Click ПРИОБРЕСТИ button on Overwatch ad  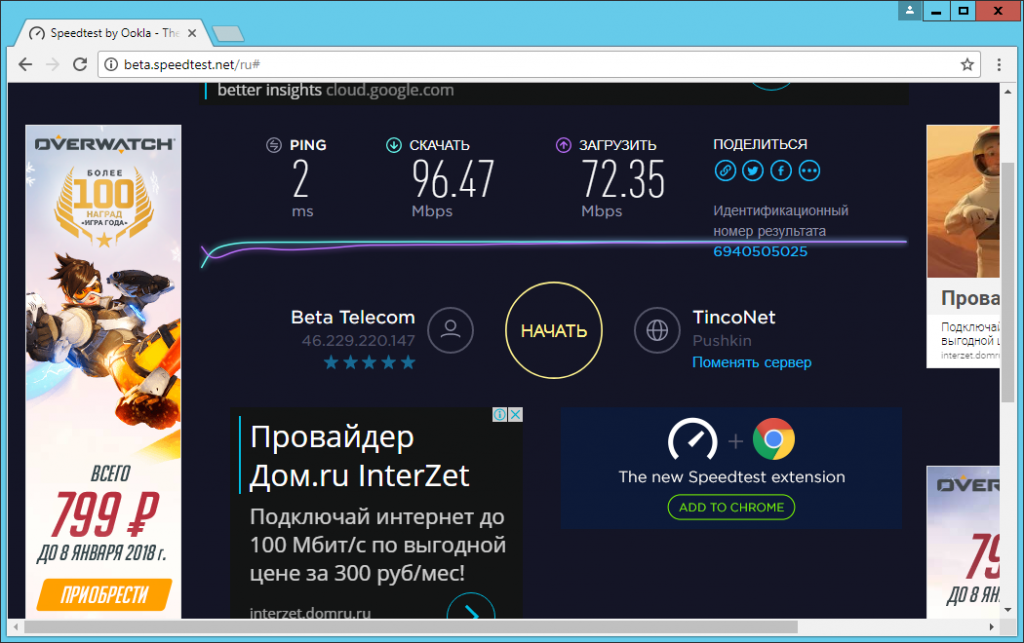(104, 595)
